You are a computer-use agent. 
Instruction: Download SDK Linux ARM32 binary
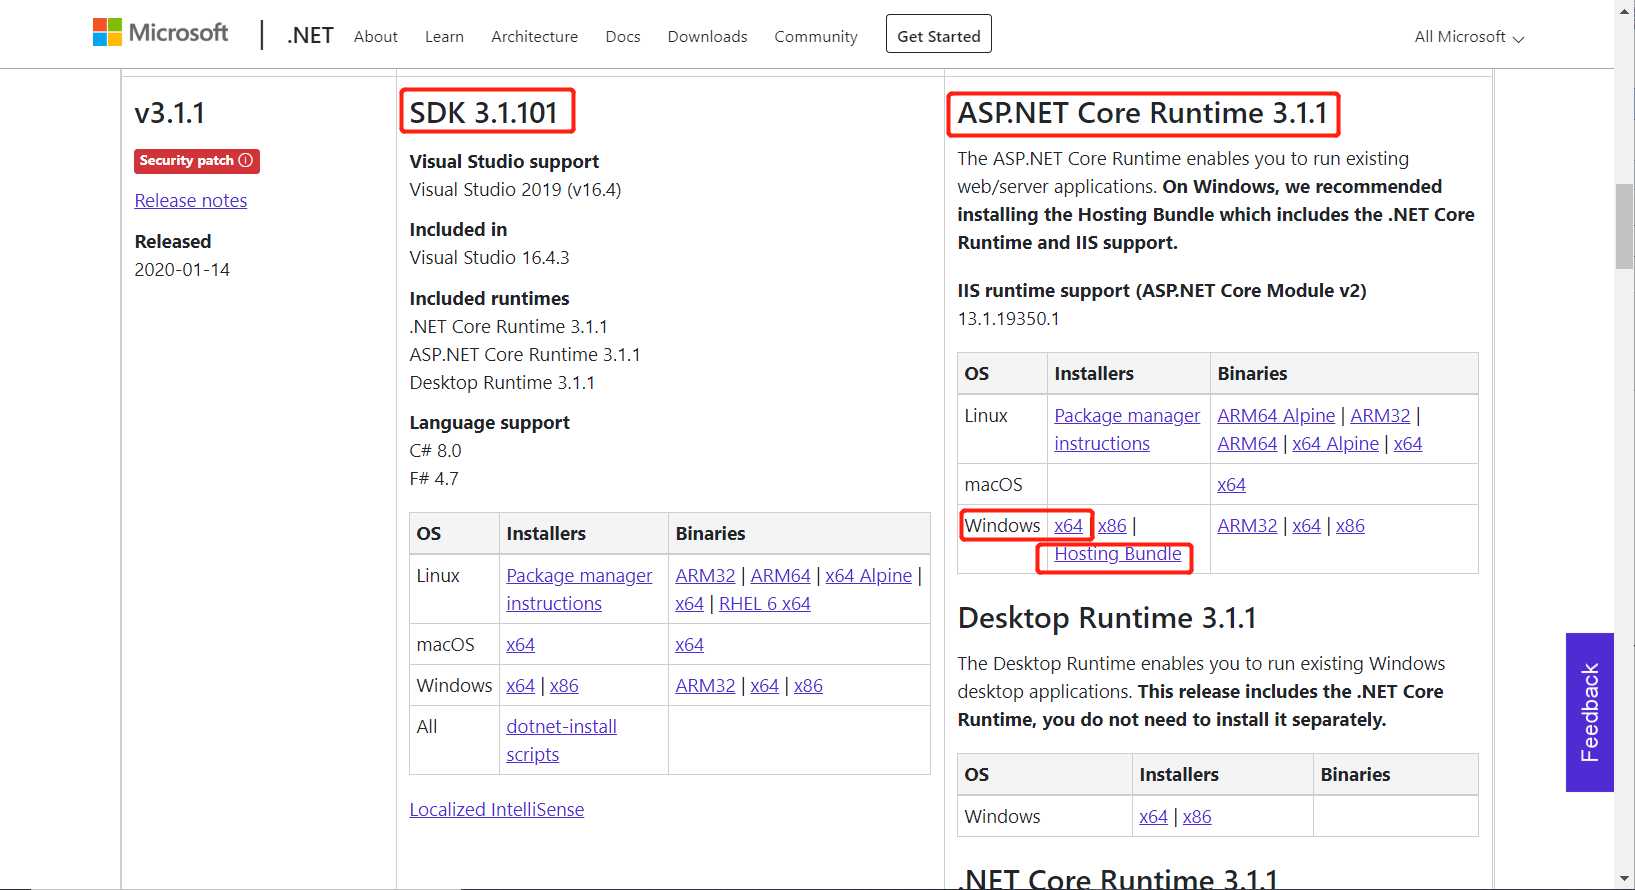pyautogui.click(x=705, y=575)
